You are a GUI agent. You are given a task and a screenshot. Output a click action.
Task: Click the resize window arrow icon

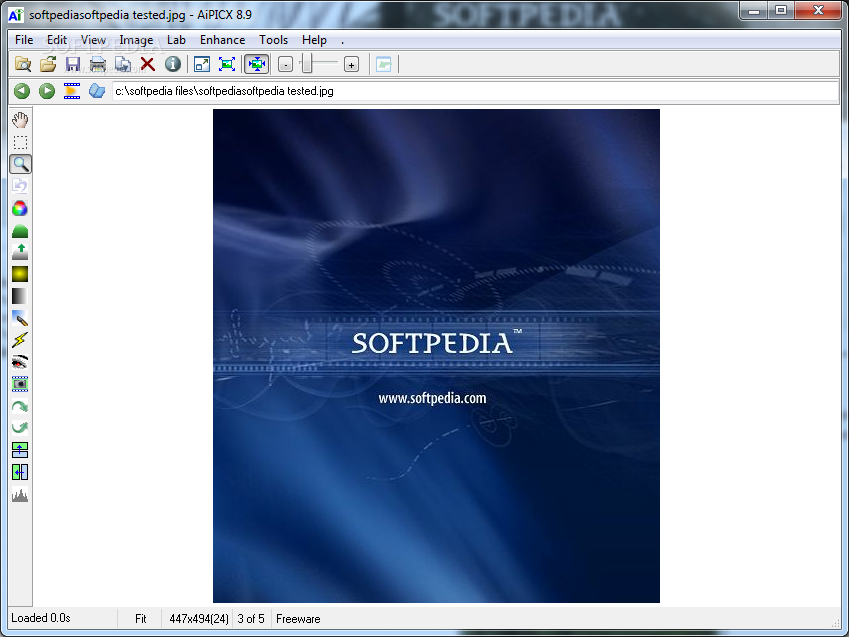coord(202,64)
